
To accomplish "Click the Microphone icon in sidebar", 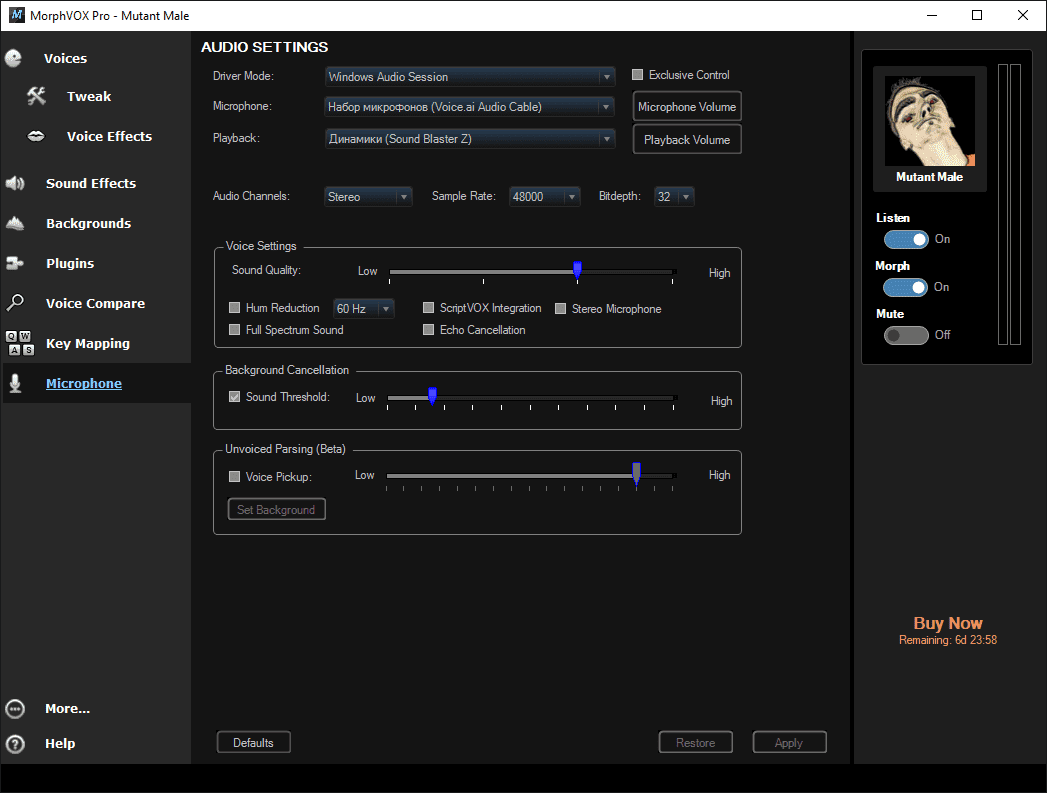I will coord(15,383).
